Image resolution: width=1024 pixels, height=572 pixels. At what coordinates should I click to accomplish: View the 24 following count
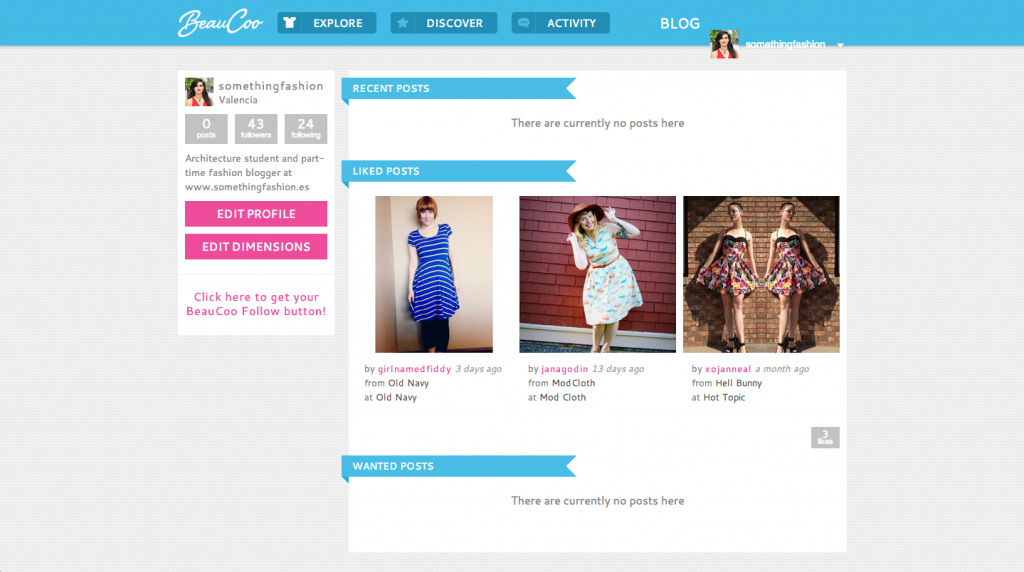[306, 129]
